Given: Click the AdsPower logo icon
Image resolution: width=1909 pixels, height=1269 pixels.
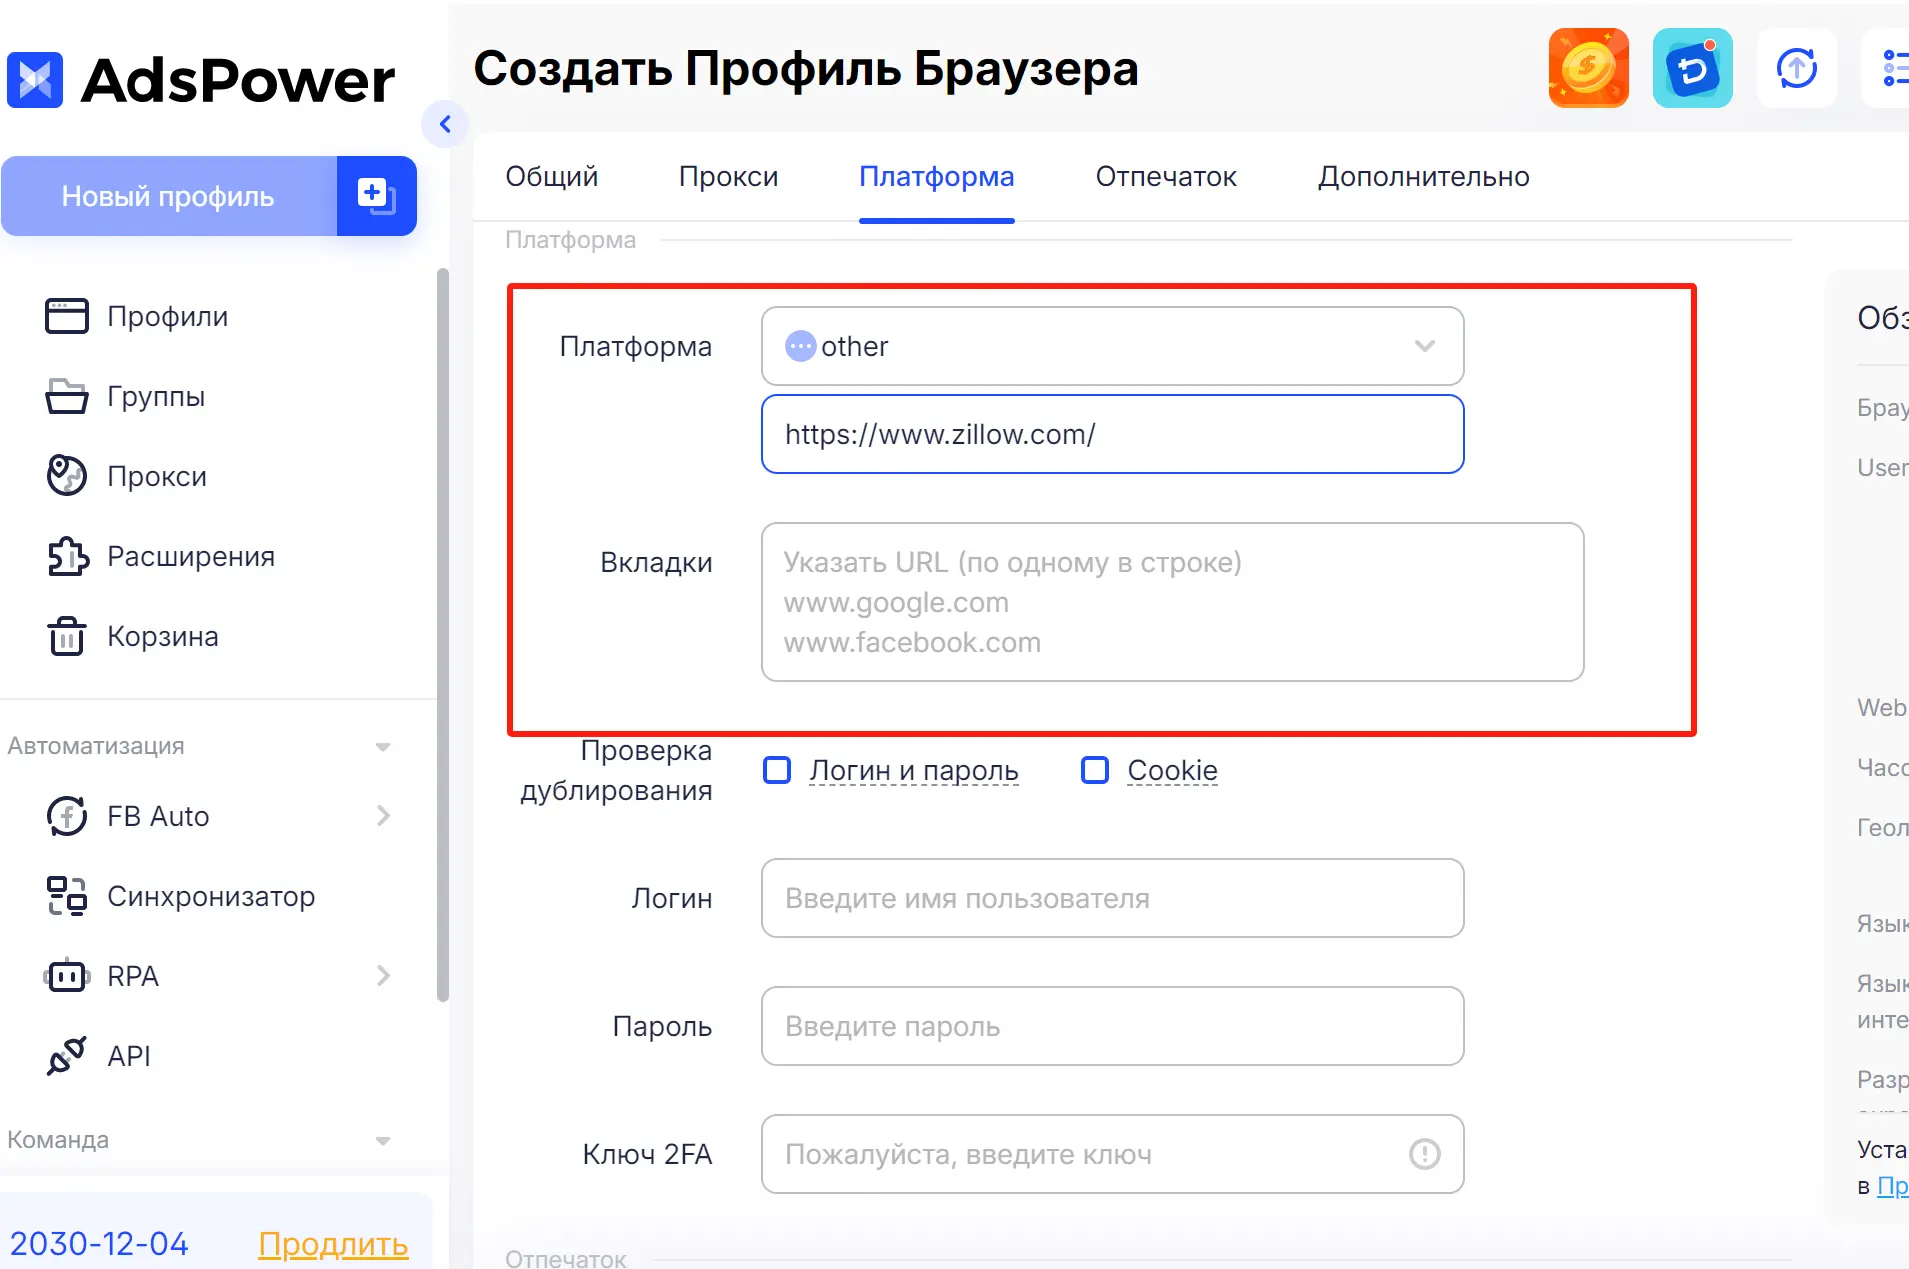Looking at the screenshot, I should tap(35, 80).
